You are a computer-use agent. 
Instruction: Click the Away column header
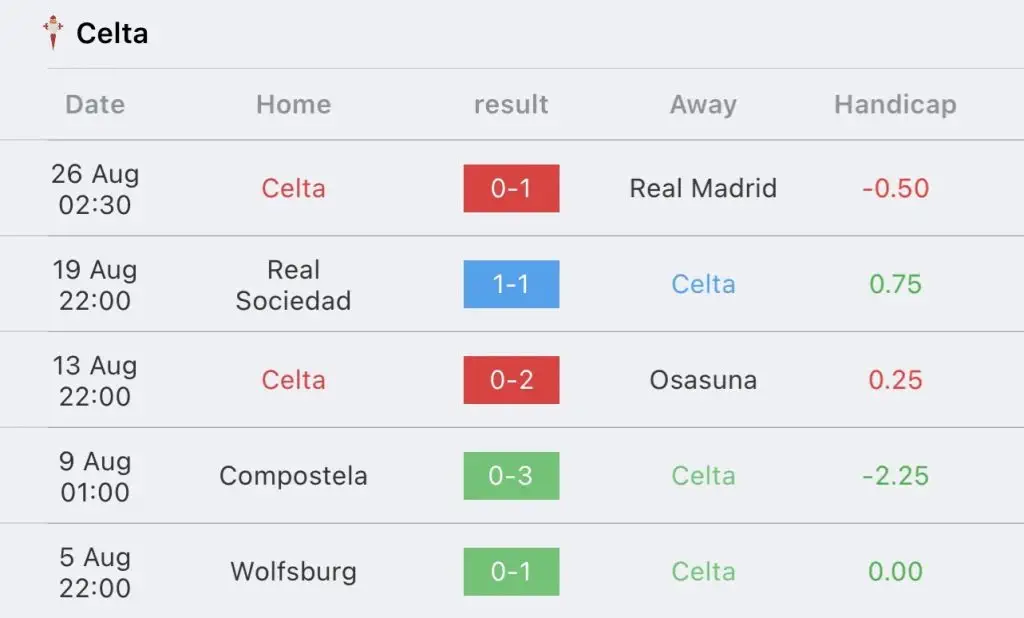(x=703, y=105)
